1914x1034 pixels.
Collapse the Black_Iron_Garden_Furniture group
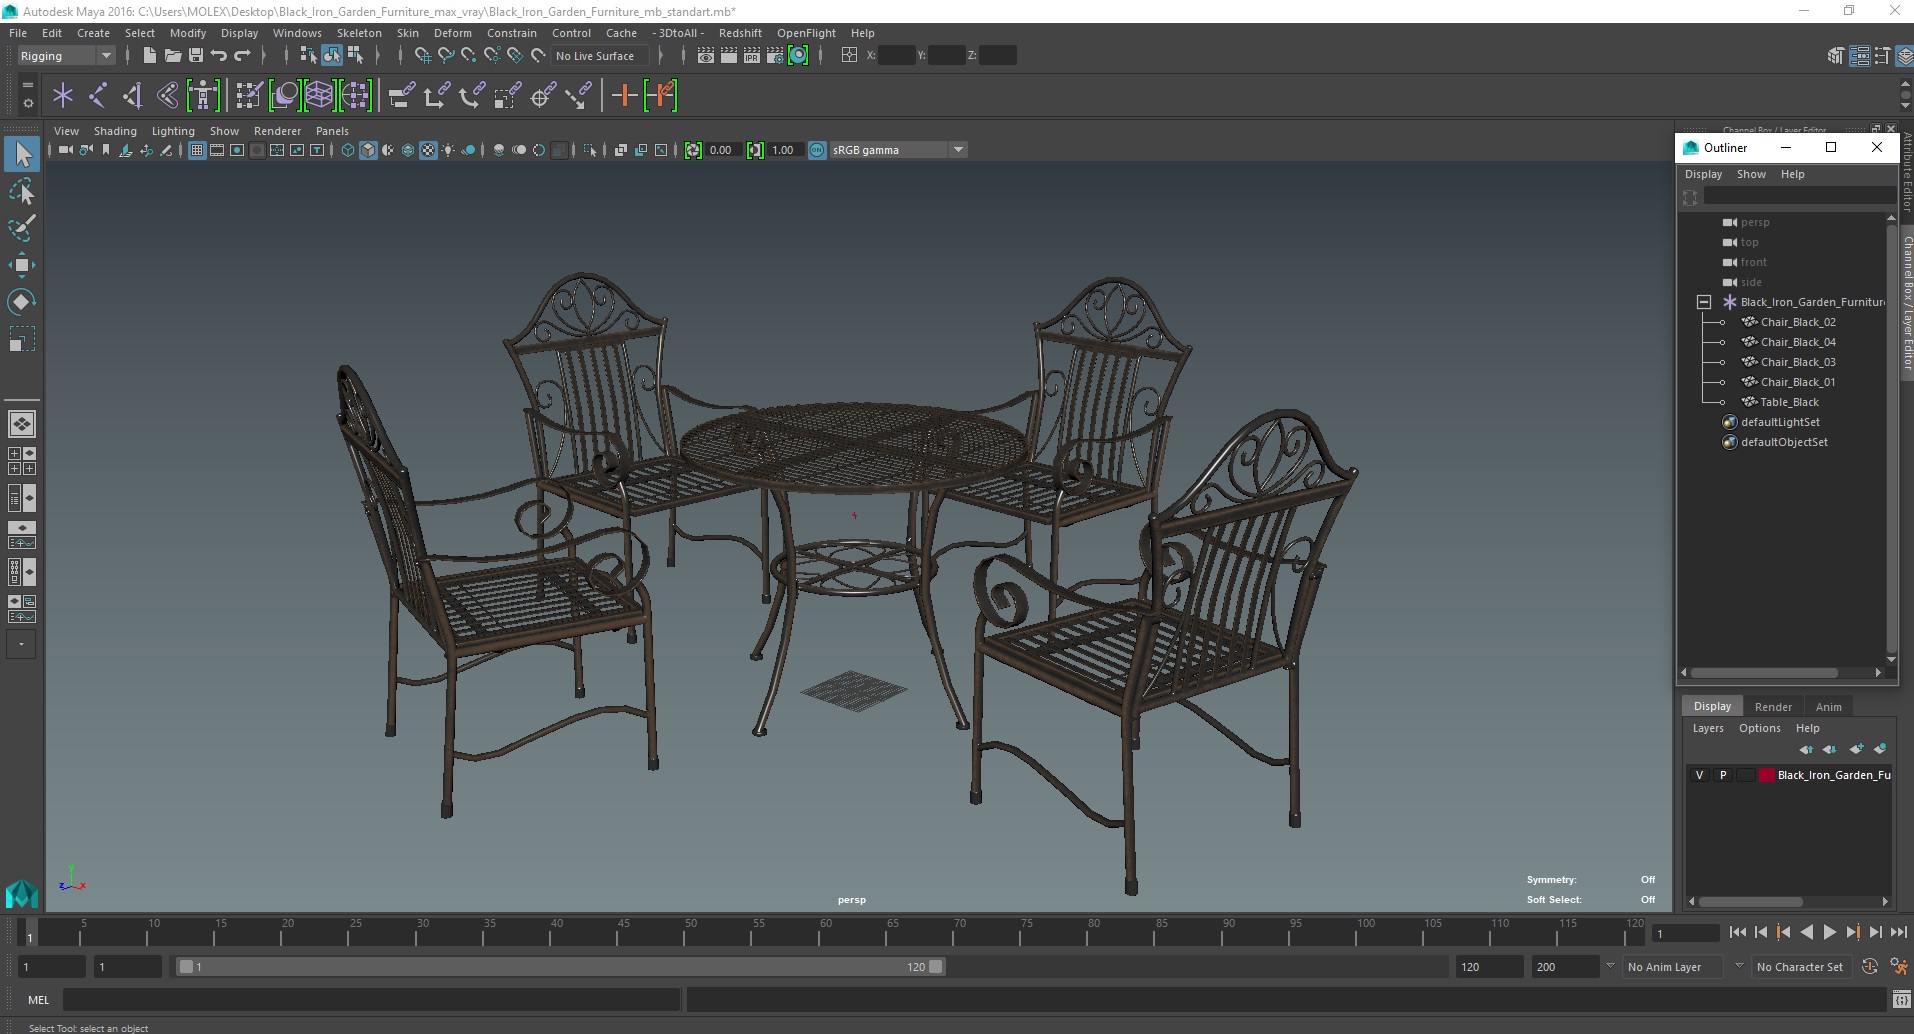tap(1704, 302)
